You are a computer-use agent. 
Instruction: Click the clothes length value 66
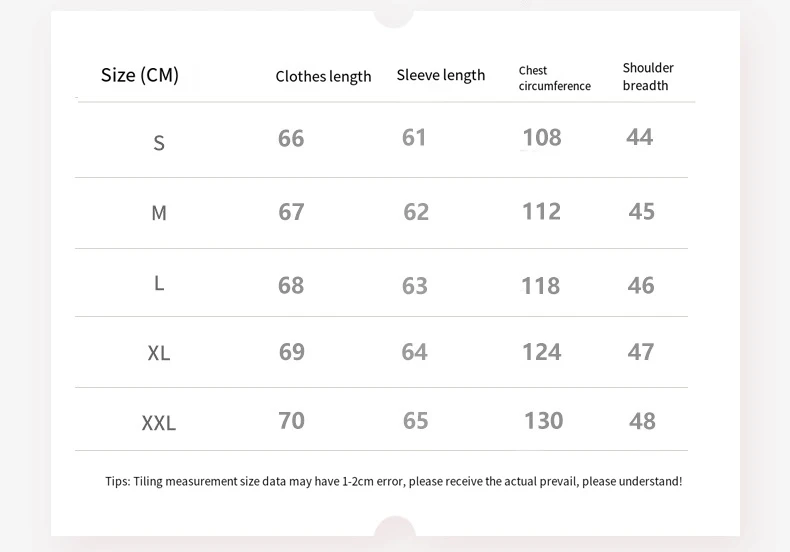click(291, 138)
